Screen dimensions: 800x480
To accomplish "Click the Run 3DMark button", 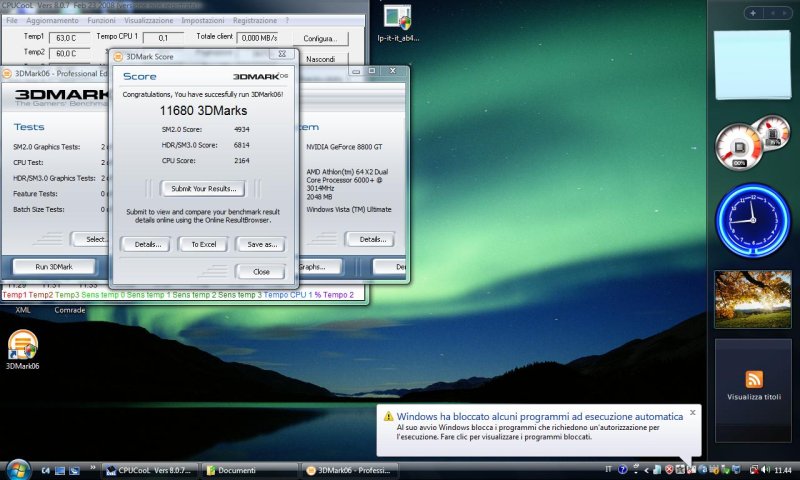I will click(54, 267).
